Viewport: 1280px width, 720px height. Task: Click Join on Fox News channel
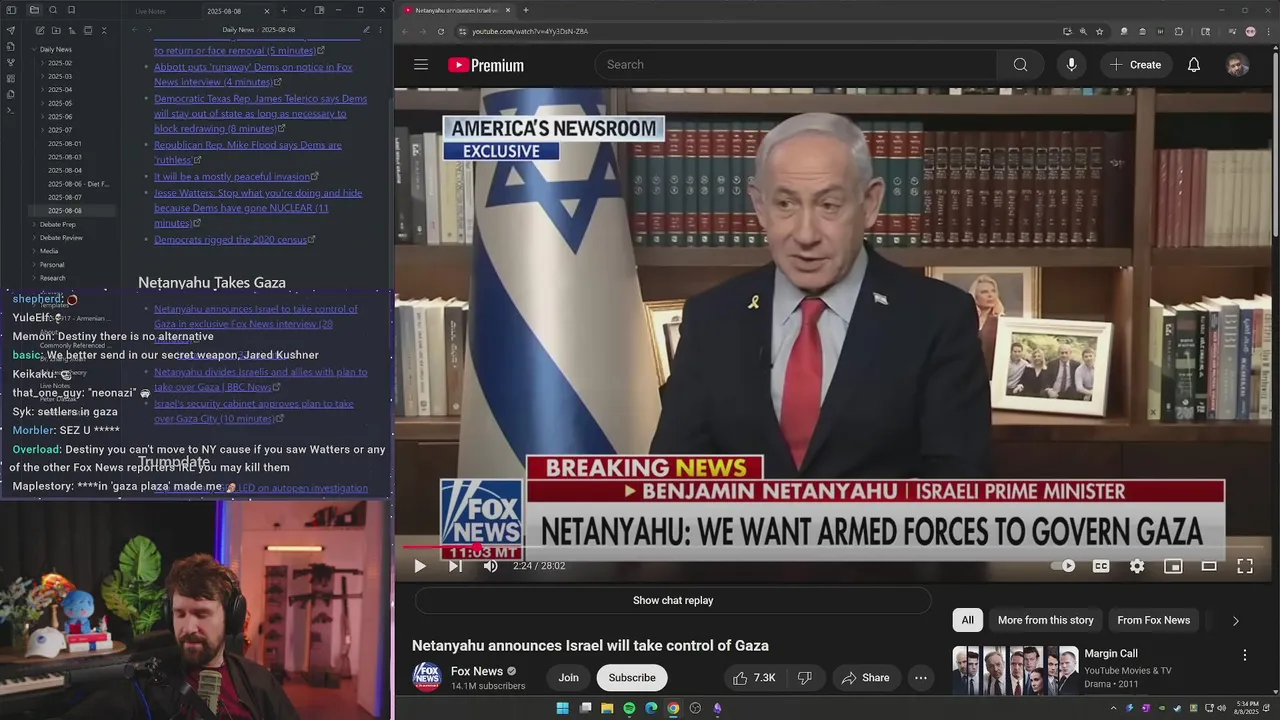tap(568, 678)
